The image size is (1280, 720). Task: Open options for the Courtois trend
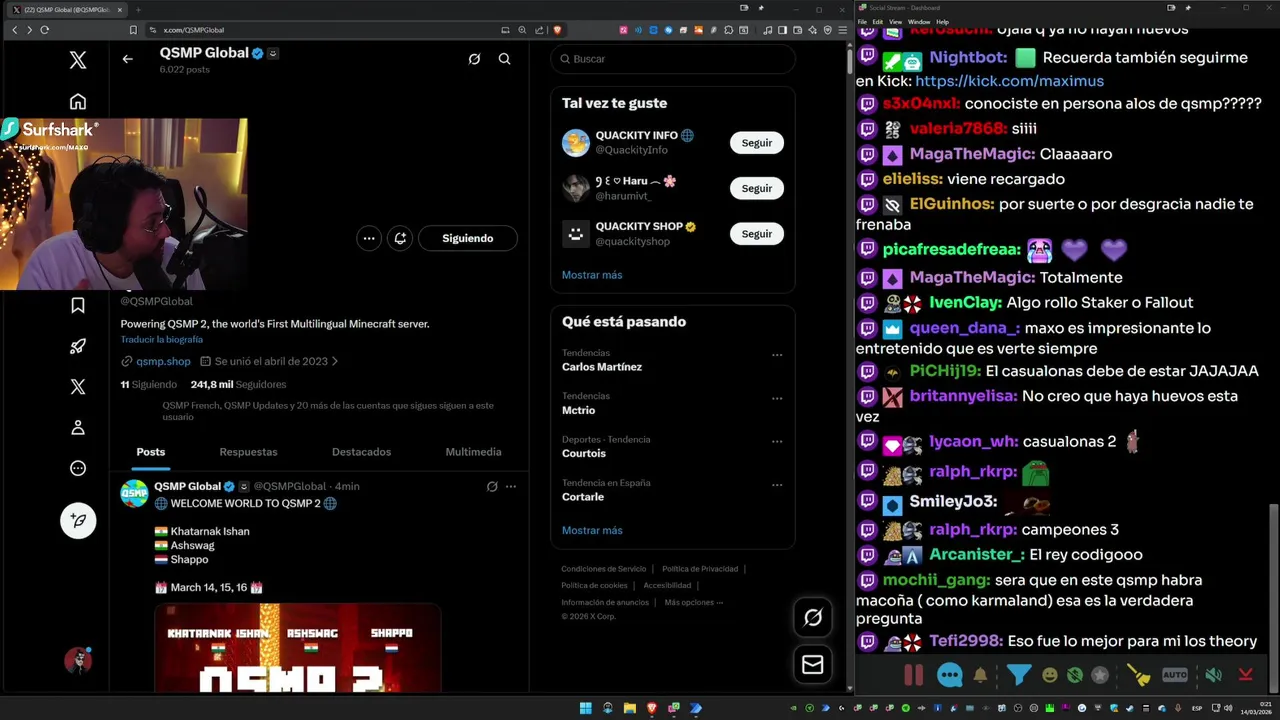tap(777, 441)
